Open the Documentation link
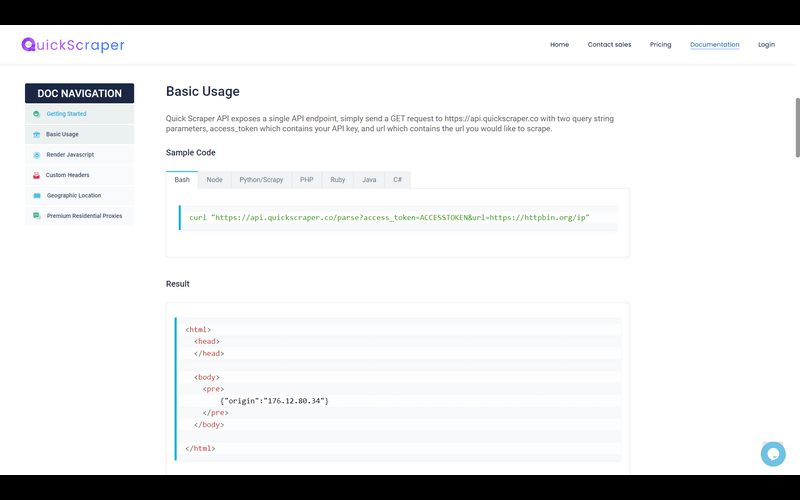The image size is (800, 500). click(714, 45)
